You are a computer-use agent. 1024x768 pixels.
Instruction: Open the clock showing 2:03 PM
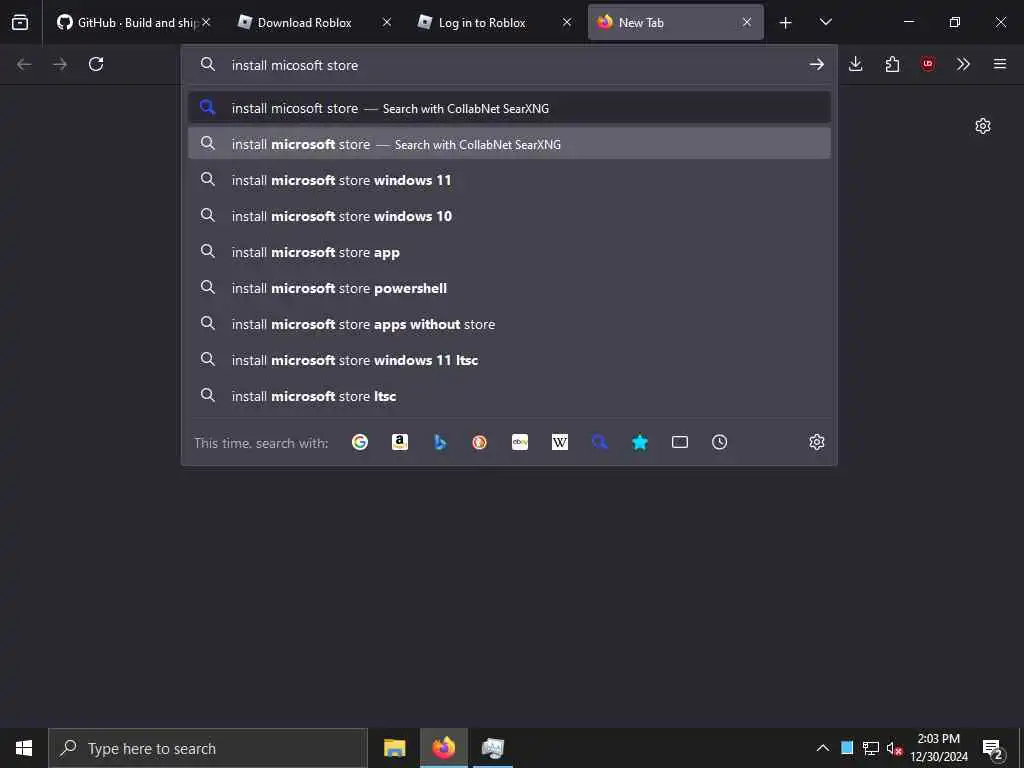click(x=939, y=748)
